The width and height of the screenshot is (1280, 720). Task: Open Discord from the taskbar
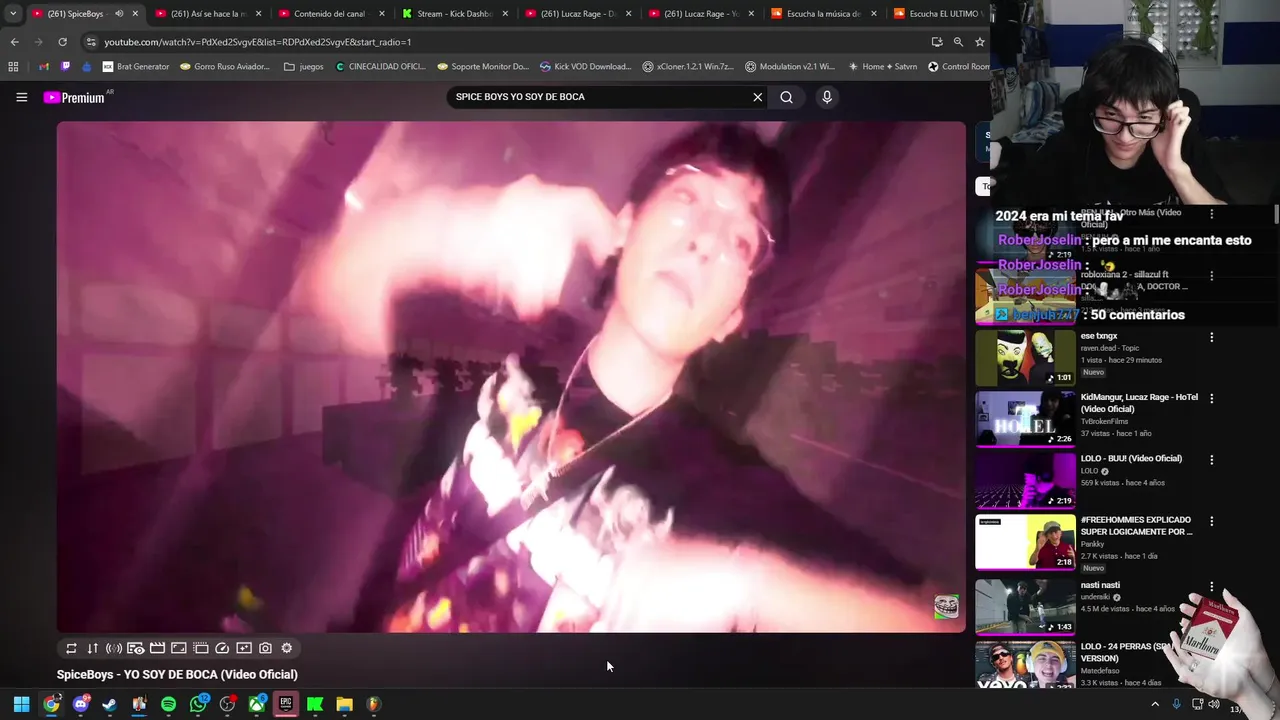(x=81, y=704)
